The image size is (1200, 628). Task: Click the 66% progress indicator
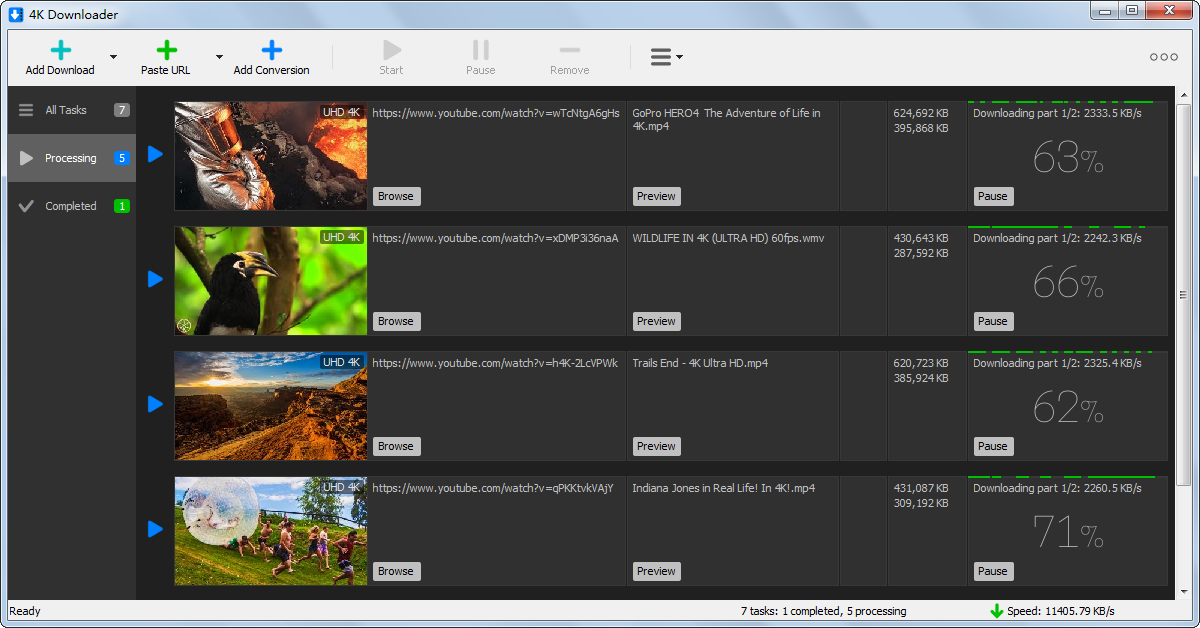1067,283
